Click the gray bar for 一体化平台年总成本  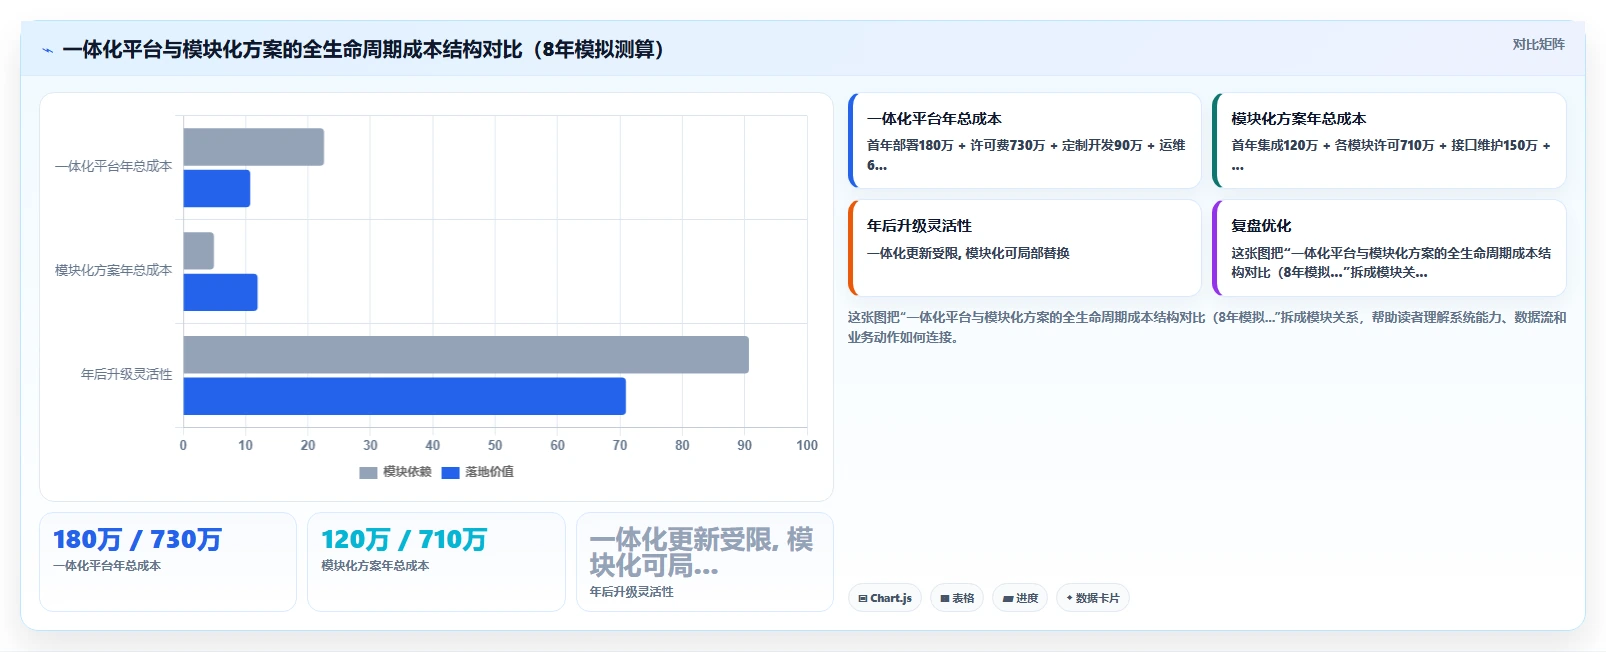click(253, 147)
